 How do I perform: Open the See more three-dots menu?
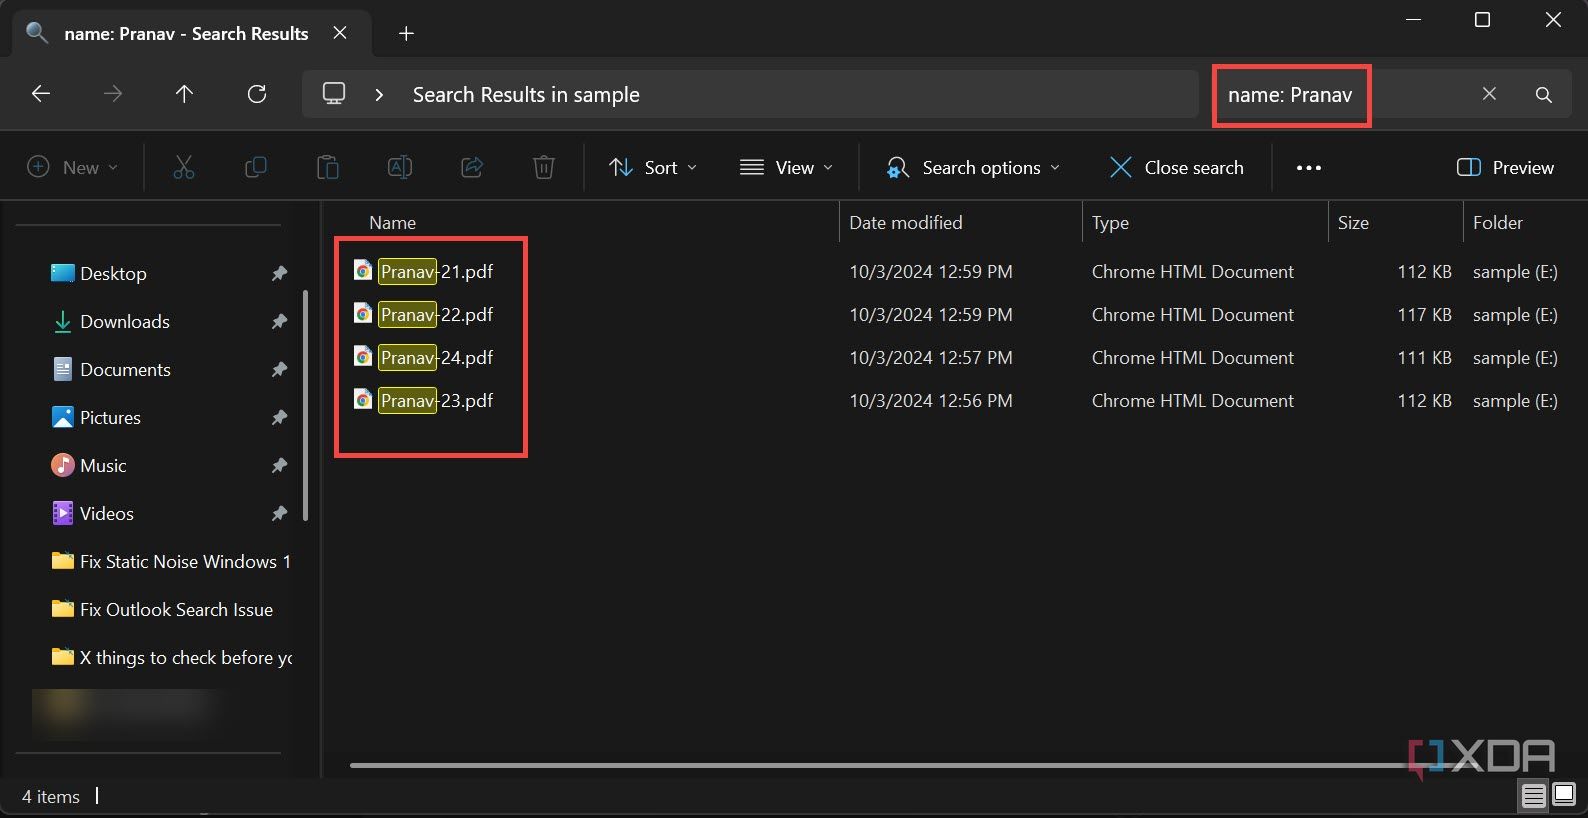[x=1309, y=168]
